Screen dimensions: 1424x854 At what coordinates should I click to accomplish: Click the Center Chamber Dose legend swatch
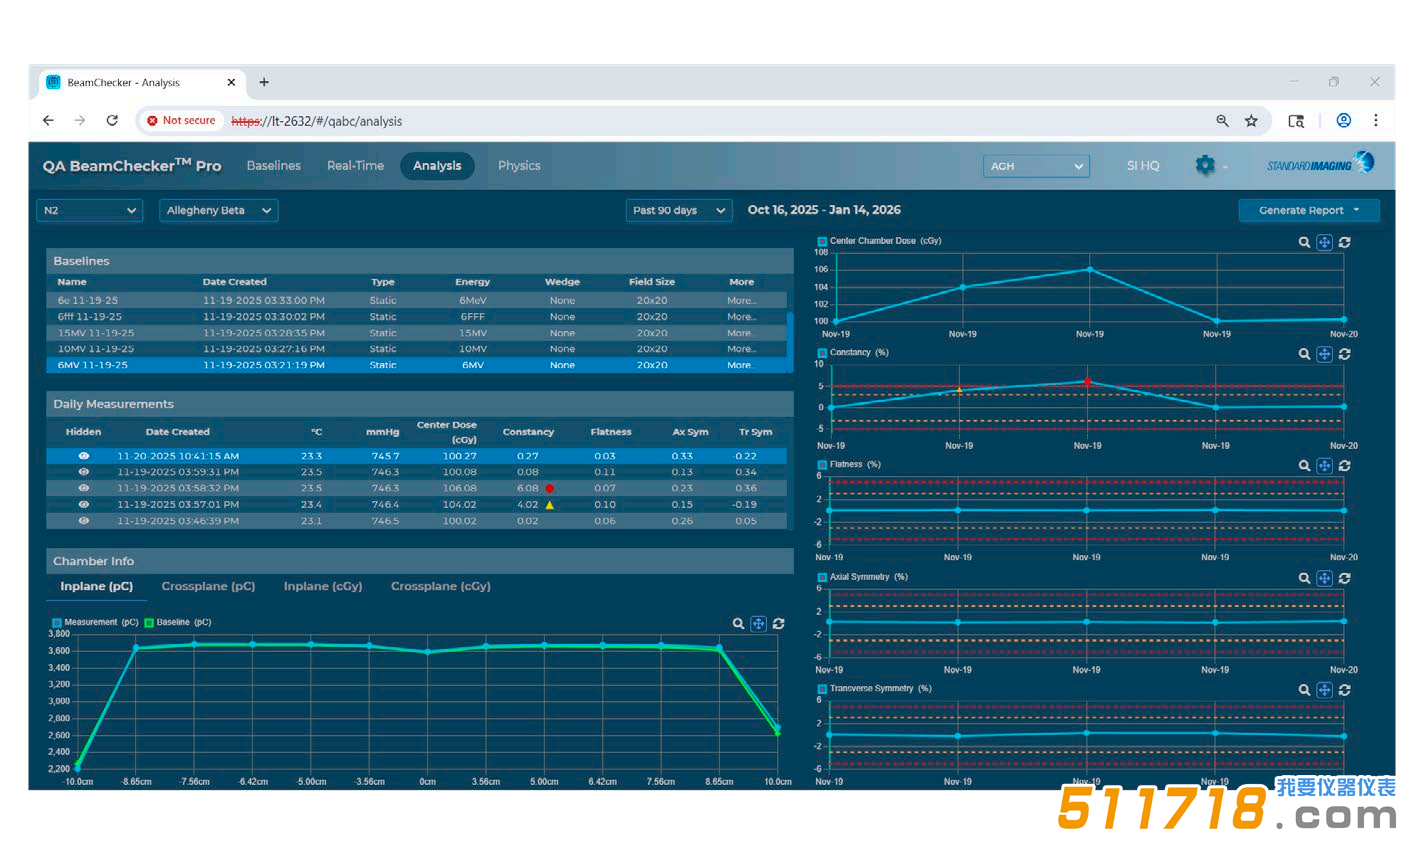[x=822, y=241]
